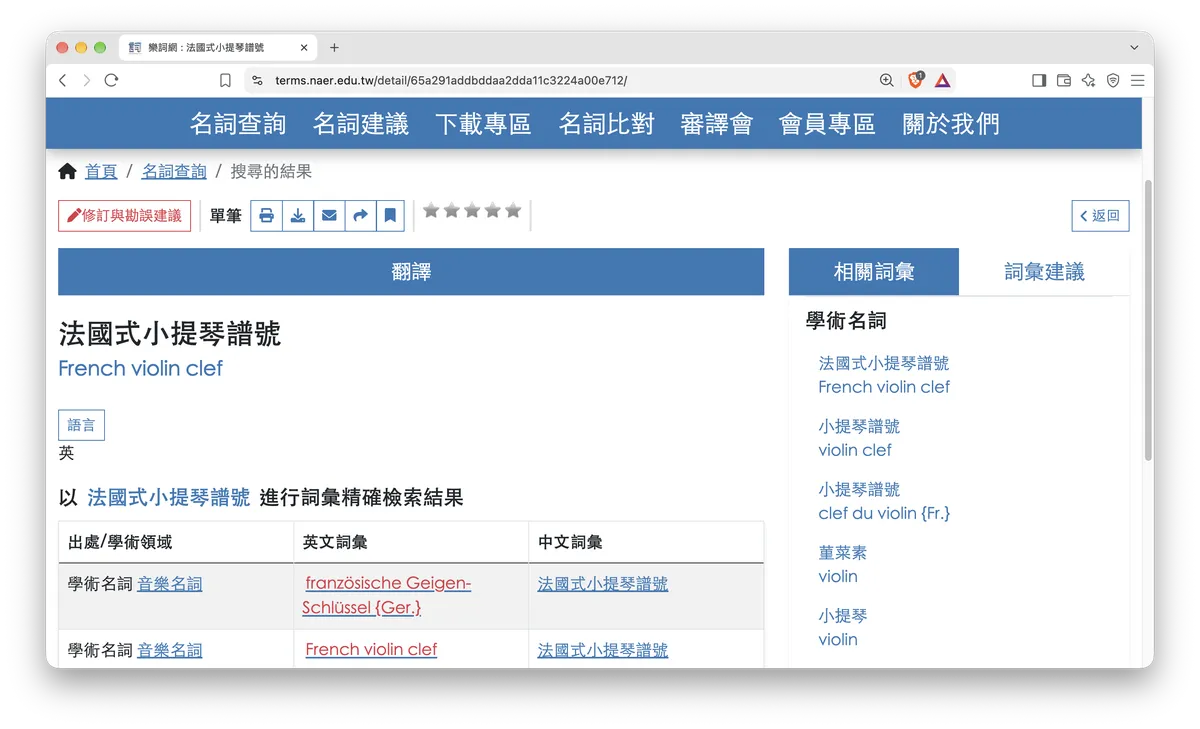Reload the page
Screen dimensions: 1200x729
[111, 80]
